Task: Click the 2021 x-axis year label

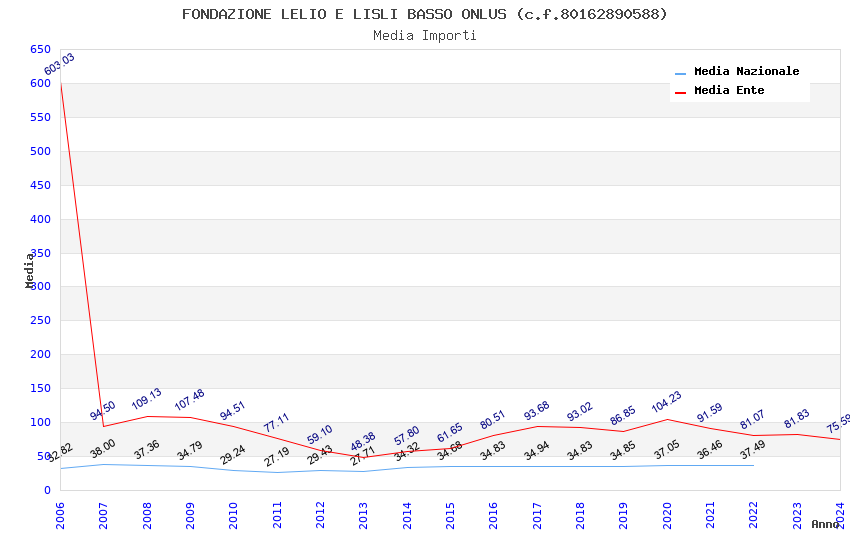Action: [x=710, y=516]
